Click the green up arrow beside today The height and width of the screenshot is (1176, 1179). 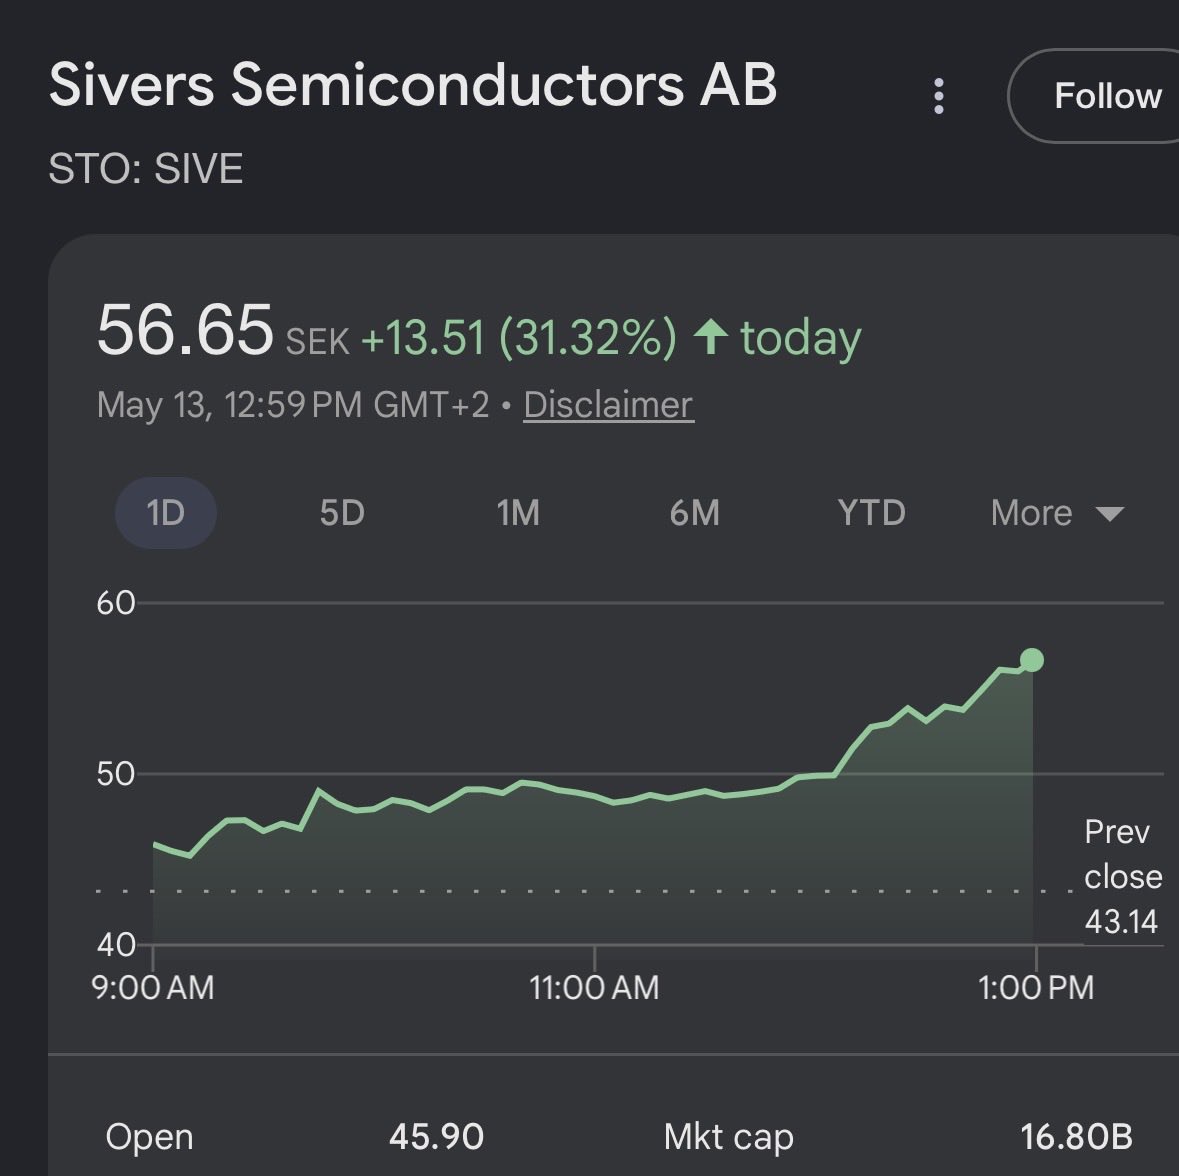coord(711,337)
